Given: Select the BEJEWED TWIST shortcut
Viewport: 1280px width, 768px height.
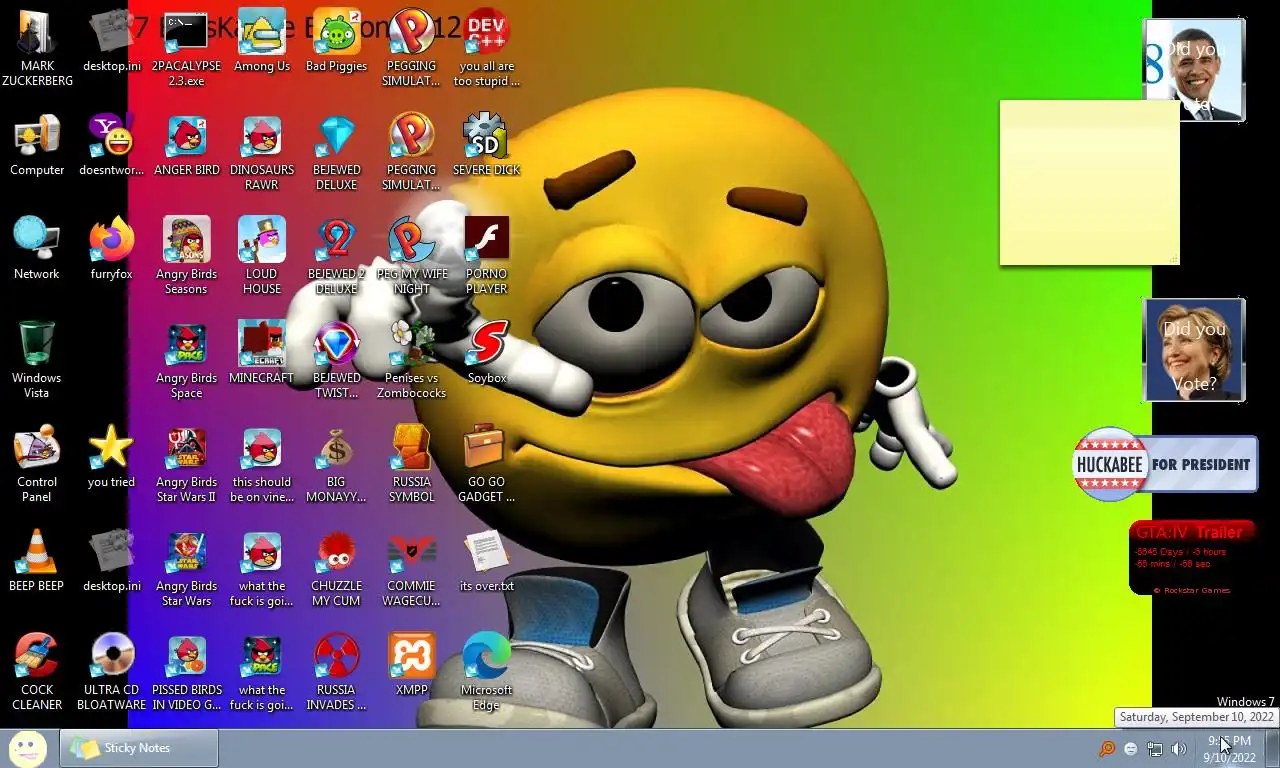Looking at the screenshot, I should coord(336,360).
